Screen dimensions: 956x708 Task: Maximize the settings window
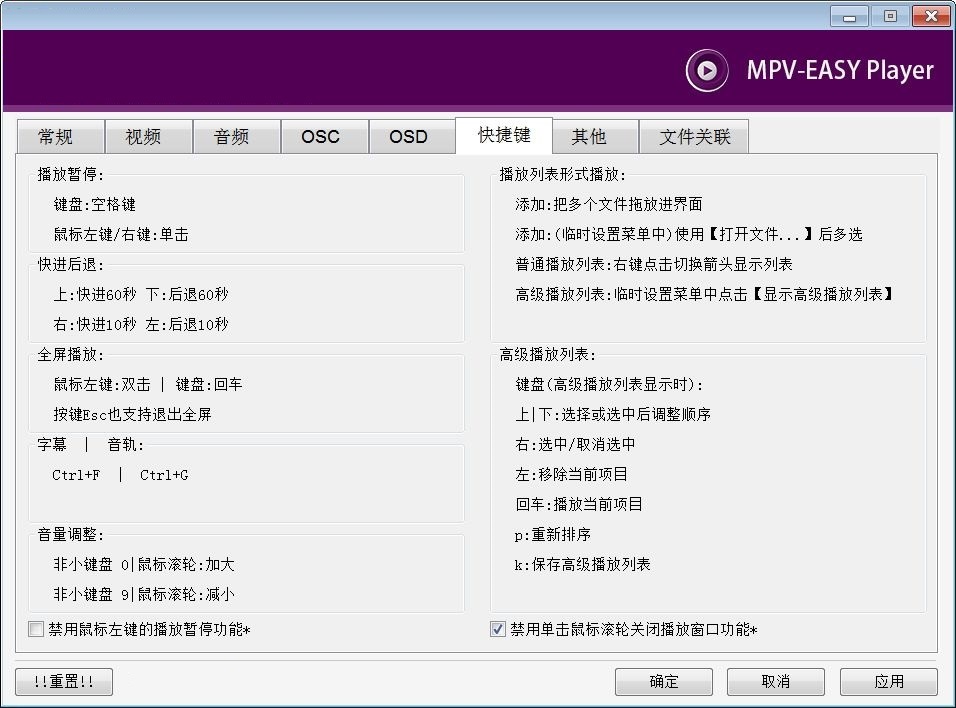tap(890, 16)
